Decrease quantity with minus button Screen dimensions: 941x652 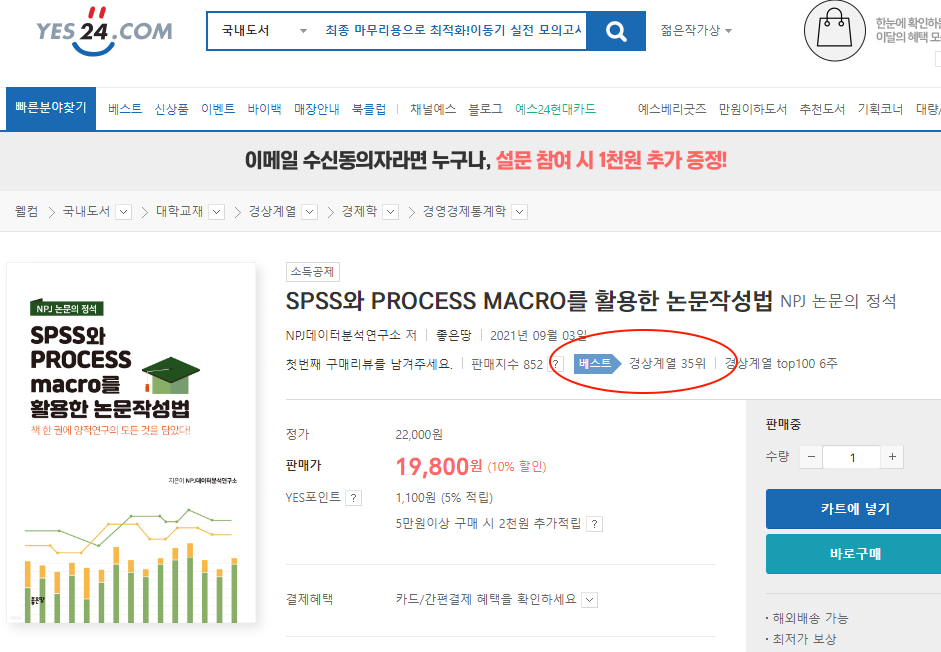click(811, 457)
